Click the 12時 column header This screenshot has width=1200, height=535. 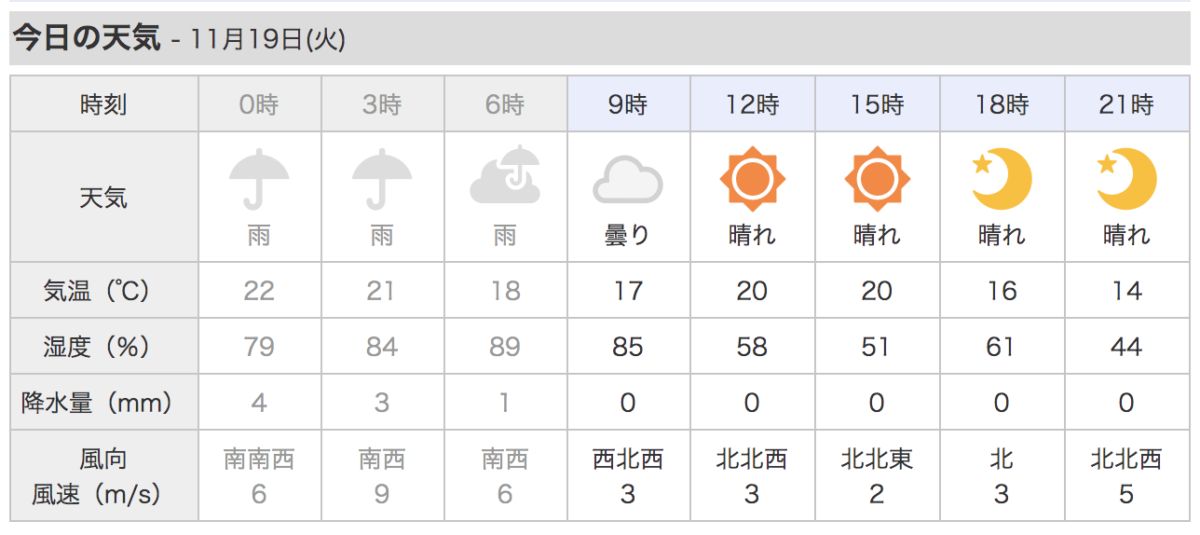click(x=752, y=104)
